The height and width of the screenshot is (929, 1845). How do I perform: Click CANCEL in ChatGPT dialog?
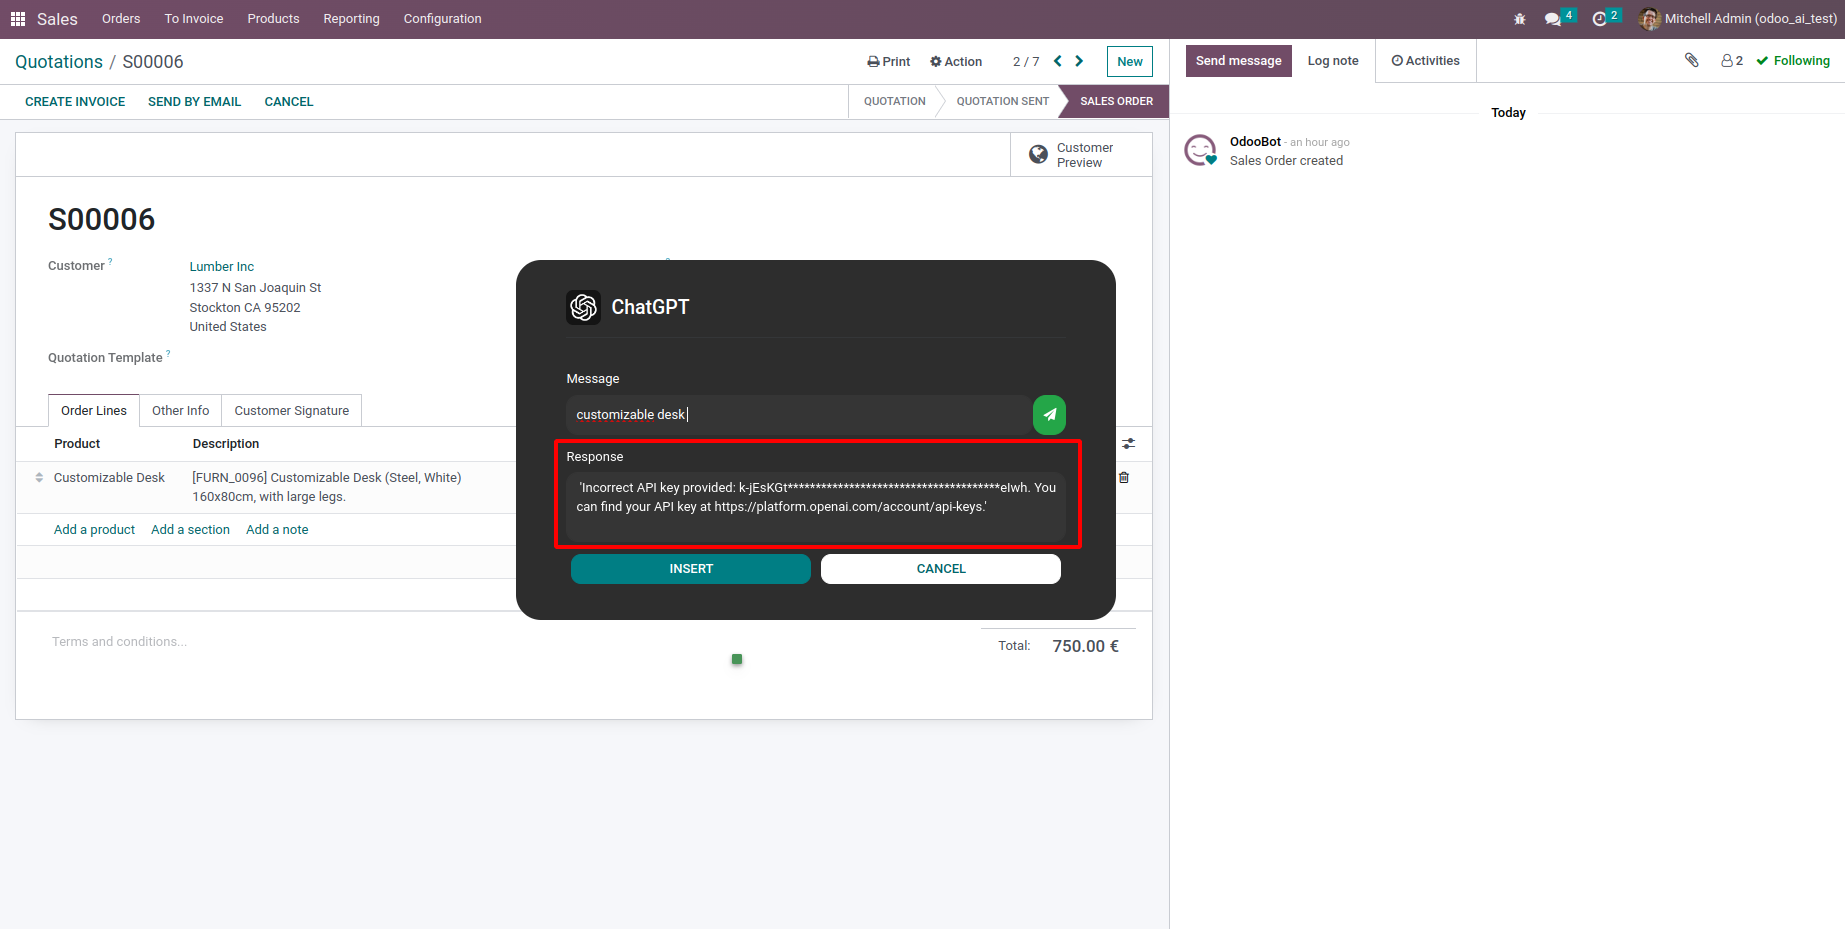(941, 569)
